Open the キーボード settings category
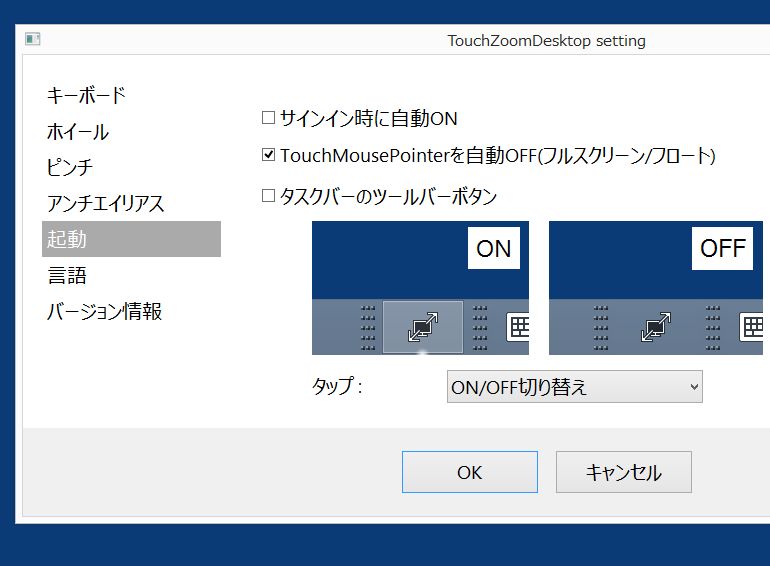 [86, 95]
